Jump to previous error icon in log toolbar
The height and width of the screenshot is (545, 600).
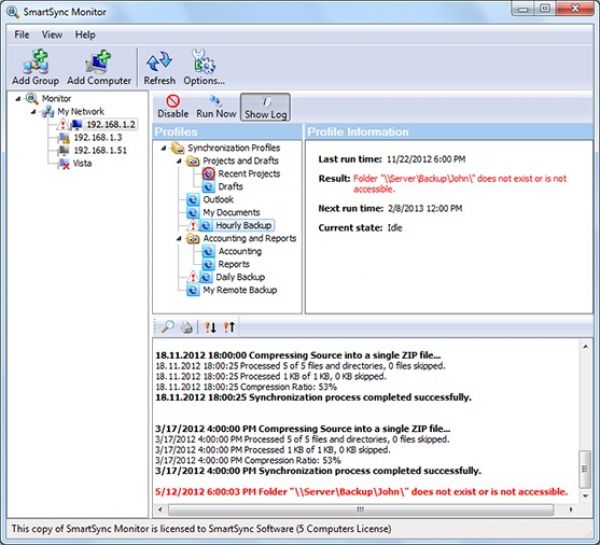[x=229, y=327]
